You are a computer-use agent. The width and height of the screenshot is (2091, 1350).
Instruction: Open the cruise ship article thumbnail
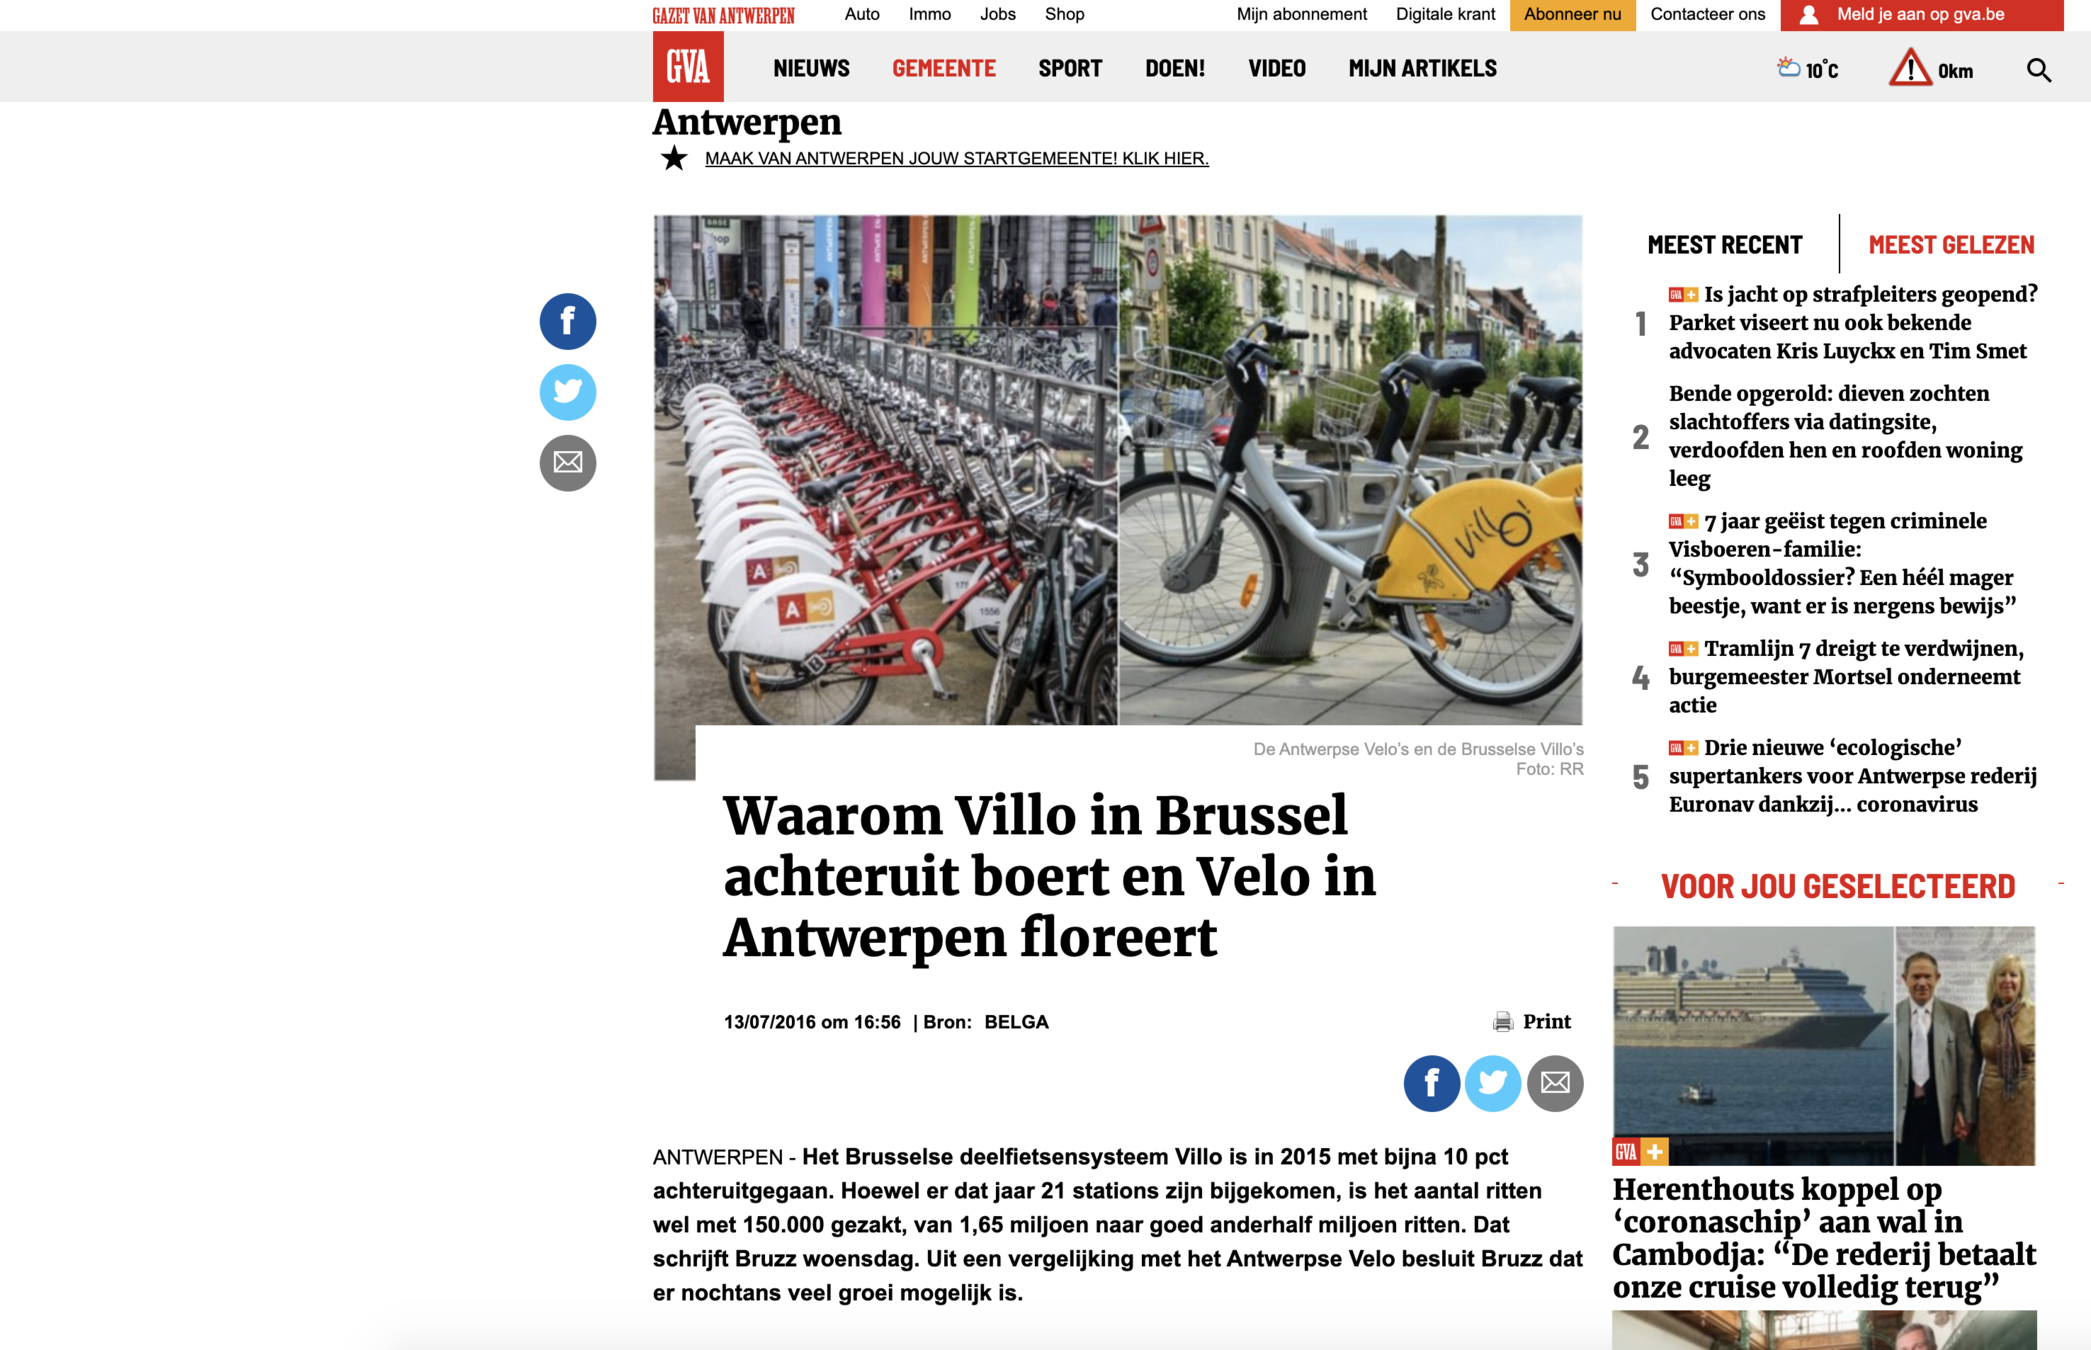(x=1824, y=1046)
